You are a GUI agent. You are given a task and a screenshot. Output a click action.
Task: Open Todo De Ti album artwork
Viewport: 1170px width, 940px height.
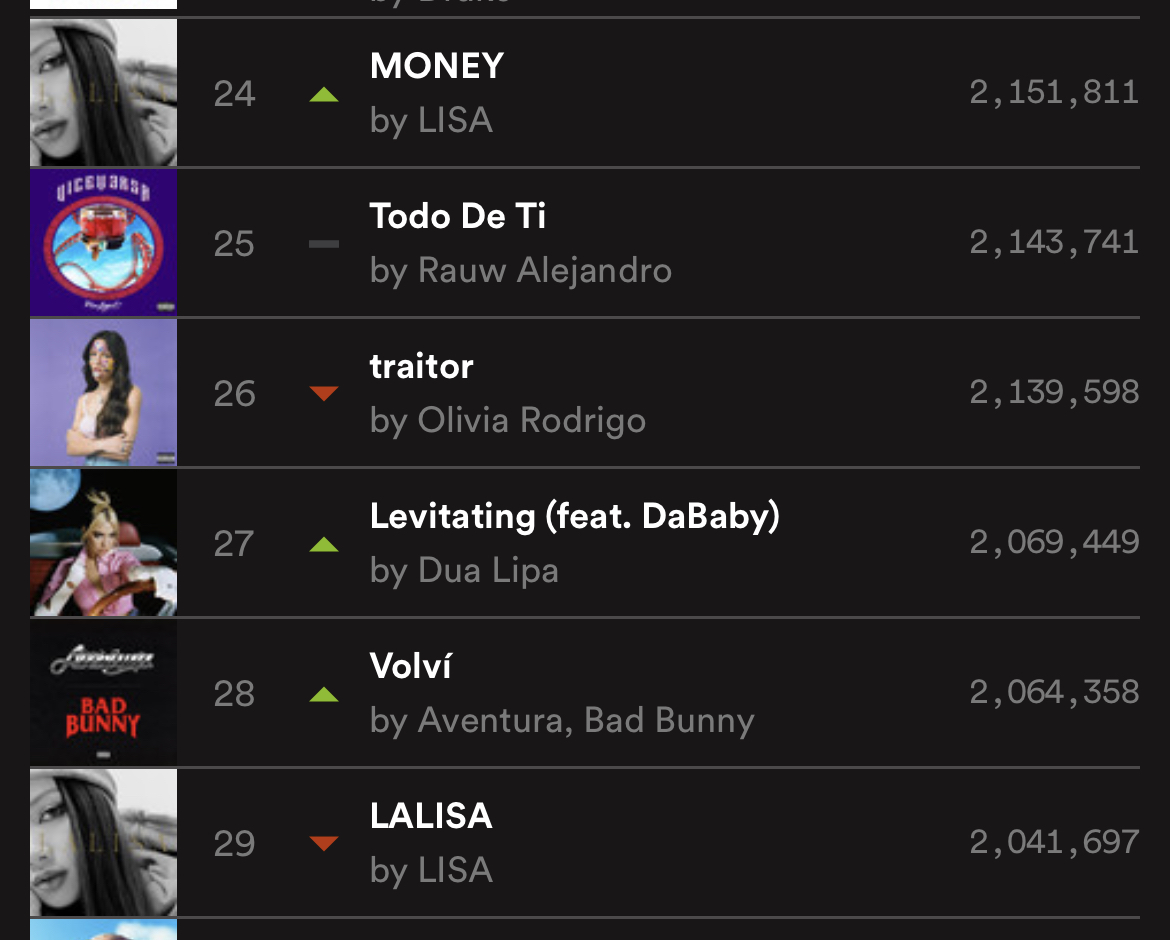pyautogui.click(x=104, y=242)
